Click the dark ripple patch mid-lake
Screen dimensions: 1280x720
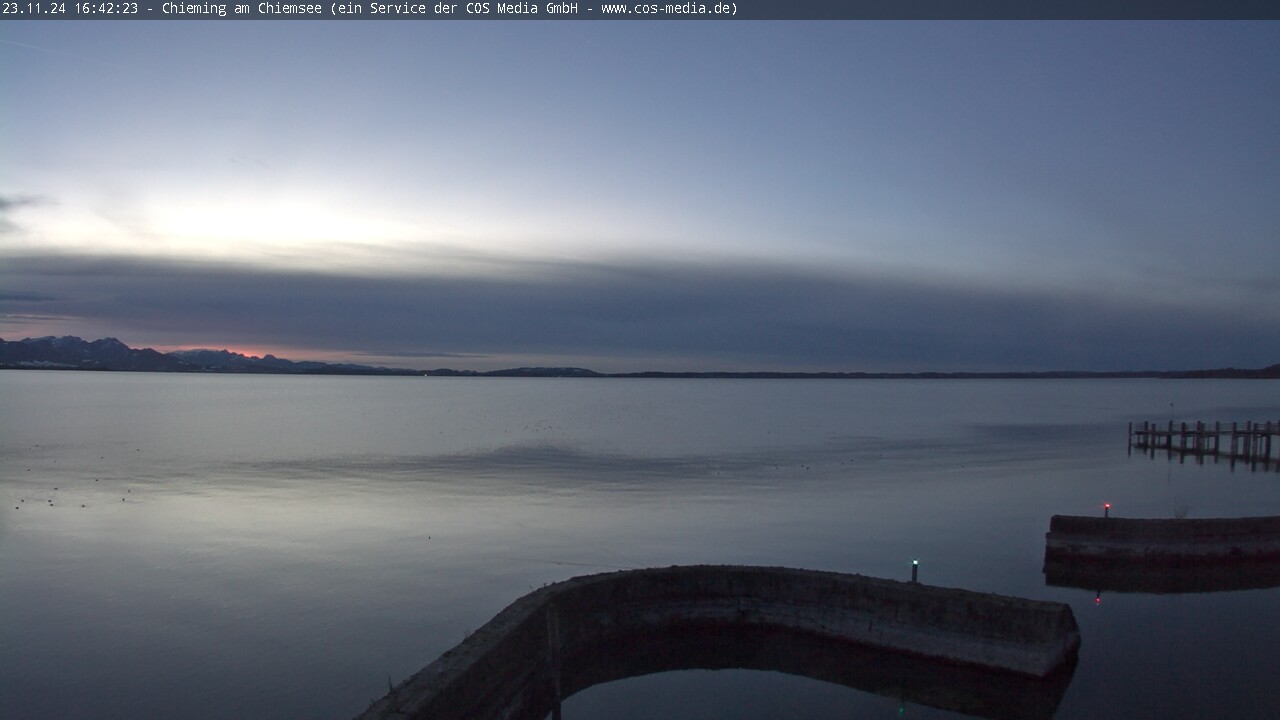pyautogui.click(x=560, y=462)
